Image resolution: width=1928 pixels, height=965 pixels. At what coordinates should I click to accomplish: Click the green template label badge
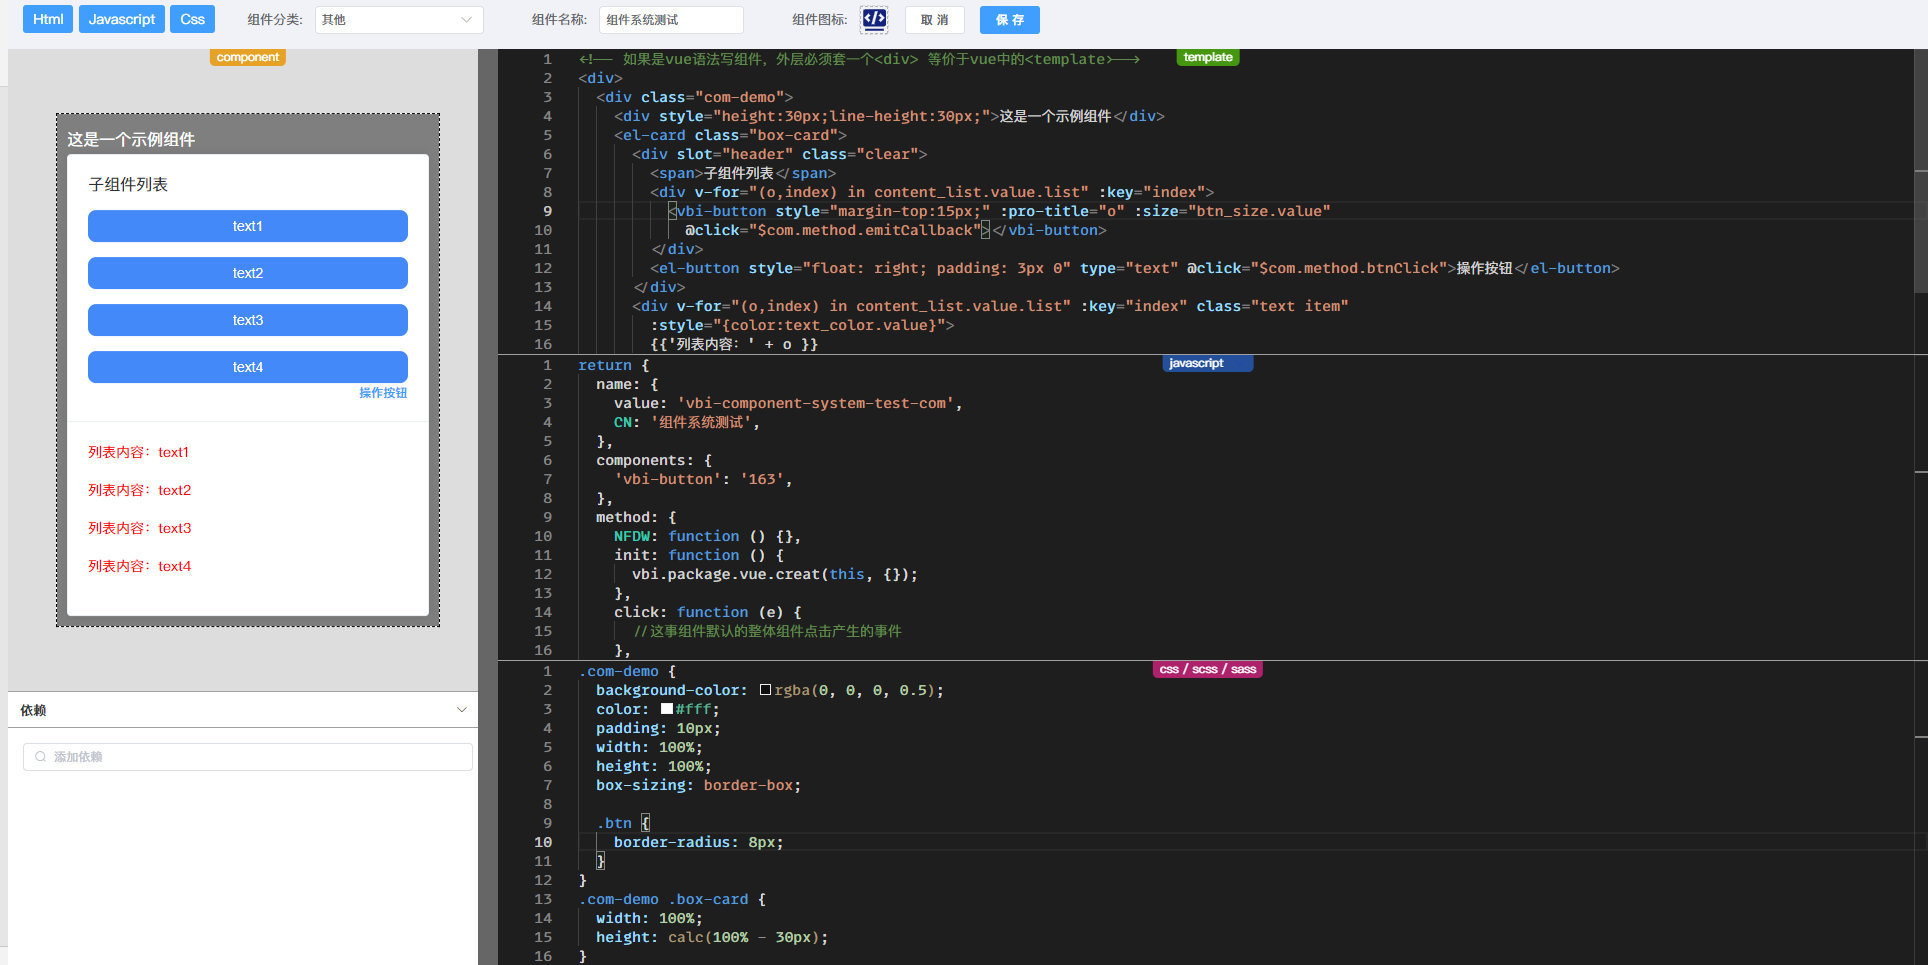pos(1207,58)
